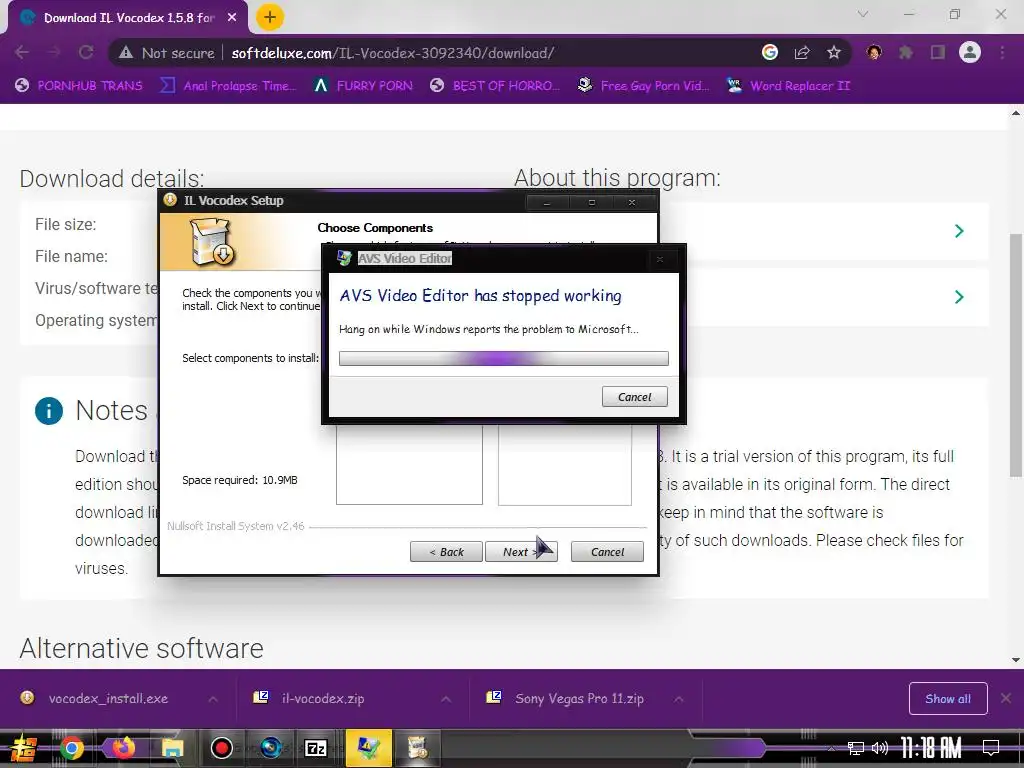This screenshot has height=768, width=1024.
Task: Close the AVS Video Editor dialog
Action: coord(660,259)
